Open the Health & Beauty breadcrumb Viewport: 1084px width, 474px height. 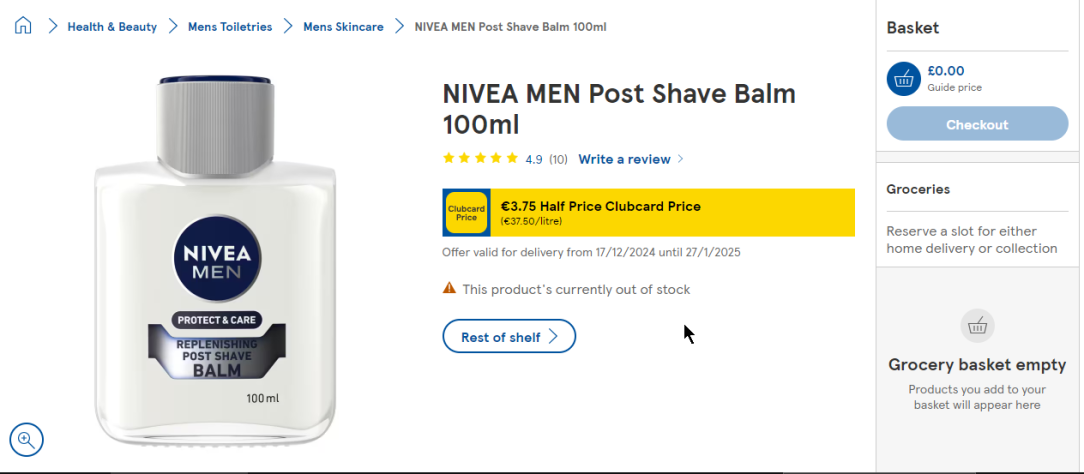point(112,27)
